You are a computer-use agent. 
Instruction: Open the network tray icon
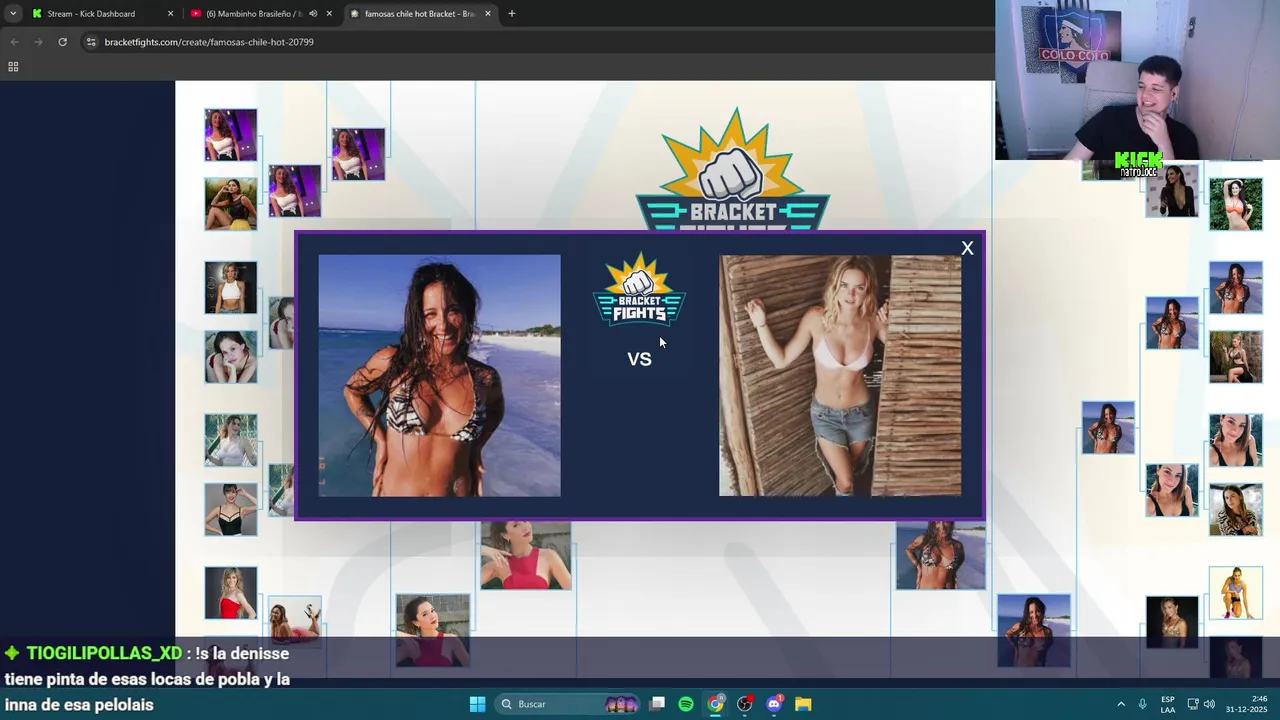[1193, 704]
